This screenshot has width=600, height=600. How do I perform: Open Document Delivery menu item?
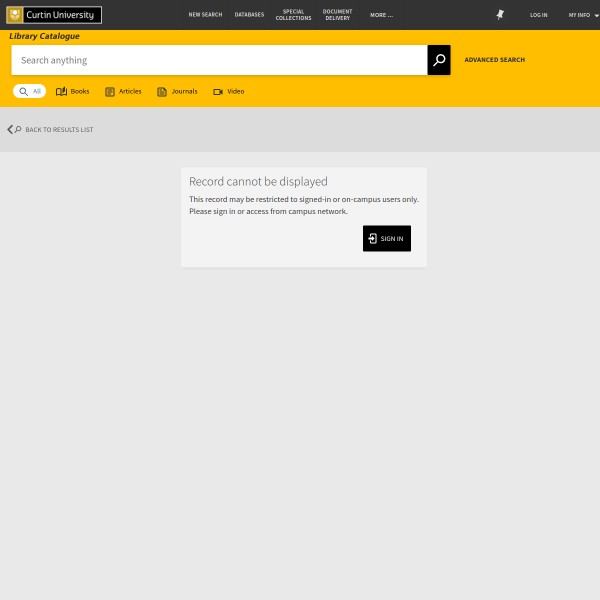click(337, 15)
